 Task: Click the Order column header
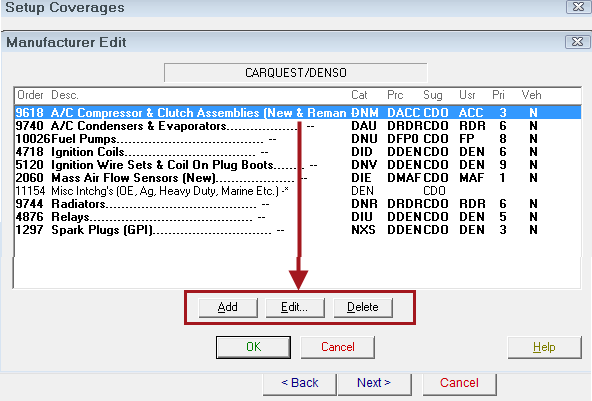coord(30,95)
